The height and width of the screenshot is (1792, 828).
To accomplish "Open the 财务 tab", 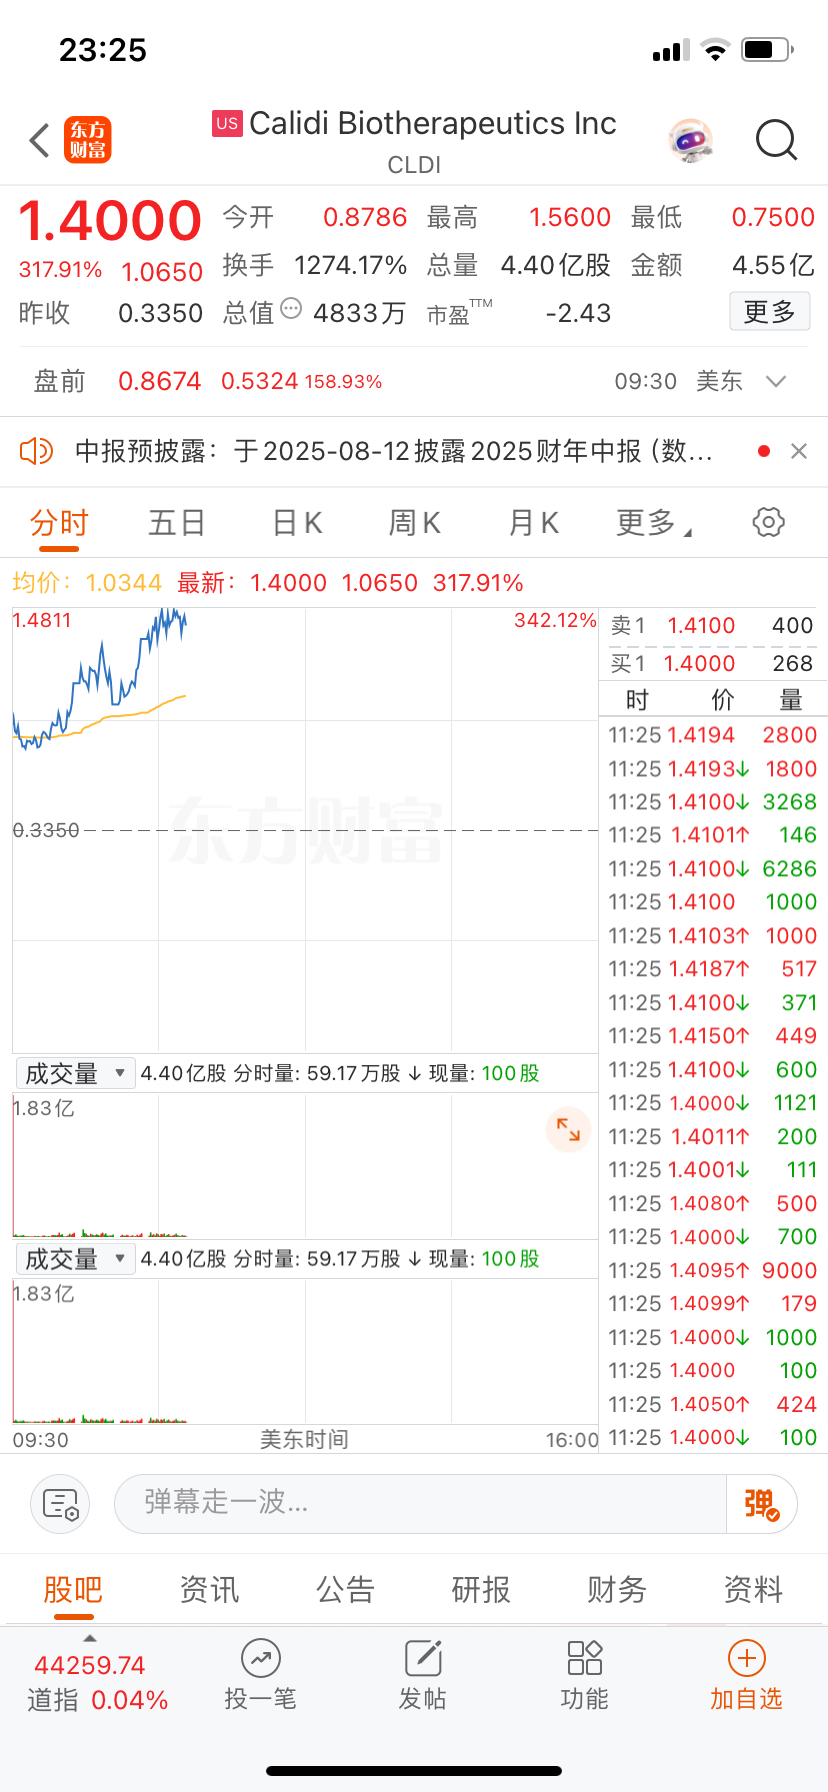I will pos(617,1589).
